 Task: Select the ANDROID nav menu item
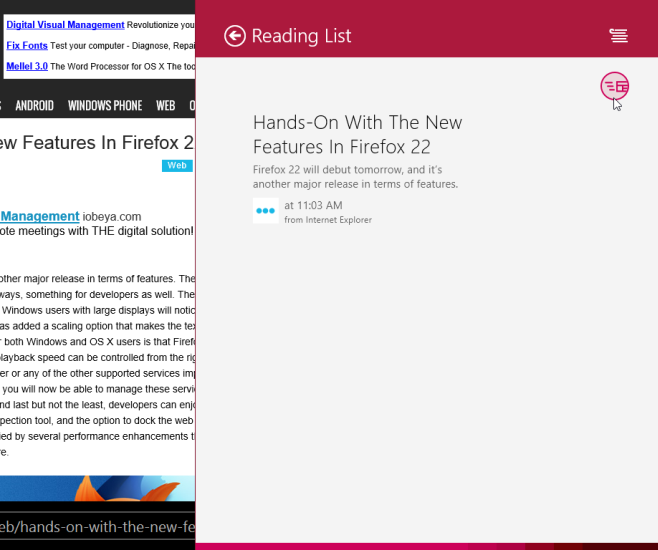34,105
